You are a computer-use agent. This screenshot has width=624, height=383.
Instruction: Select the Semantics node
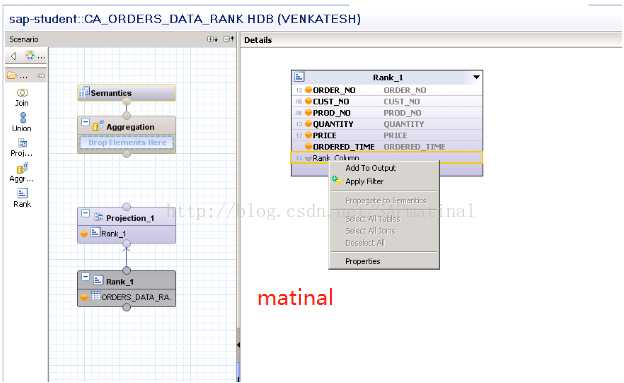point(127,93)
